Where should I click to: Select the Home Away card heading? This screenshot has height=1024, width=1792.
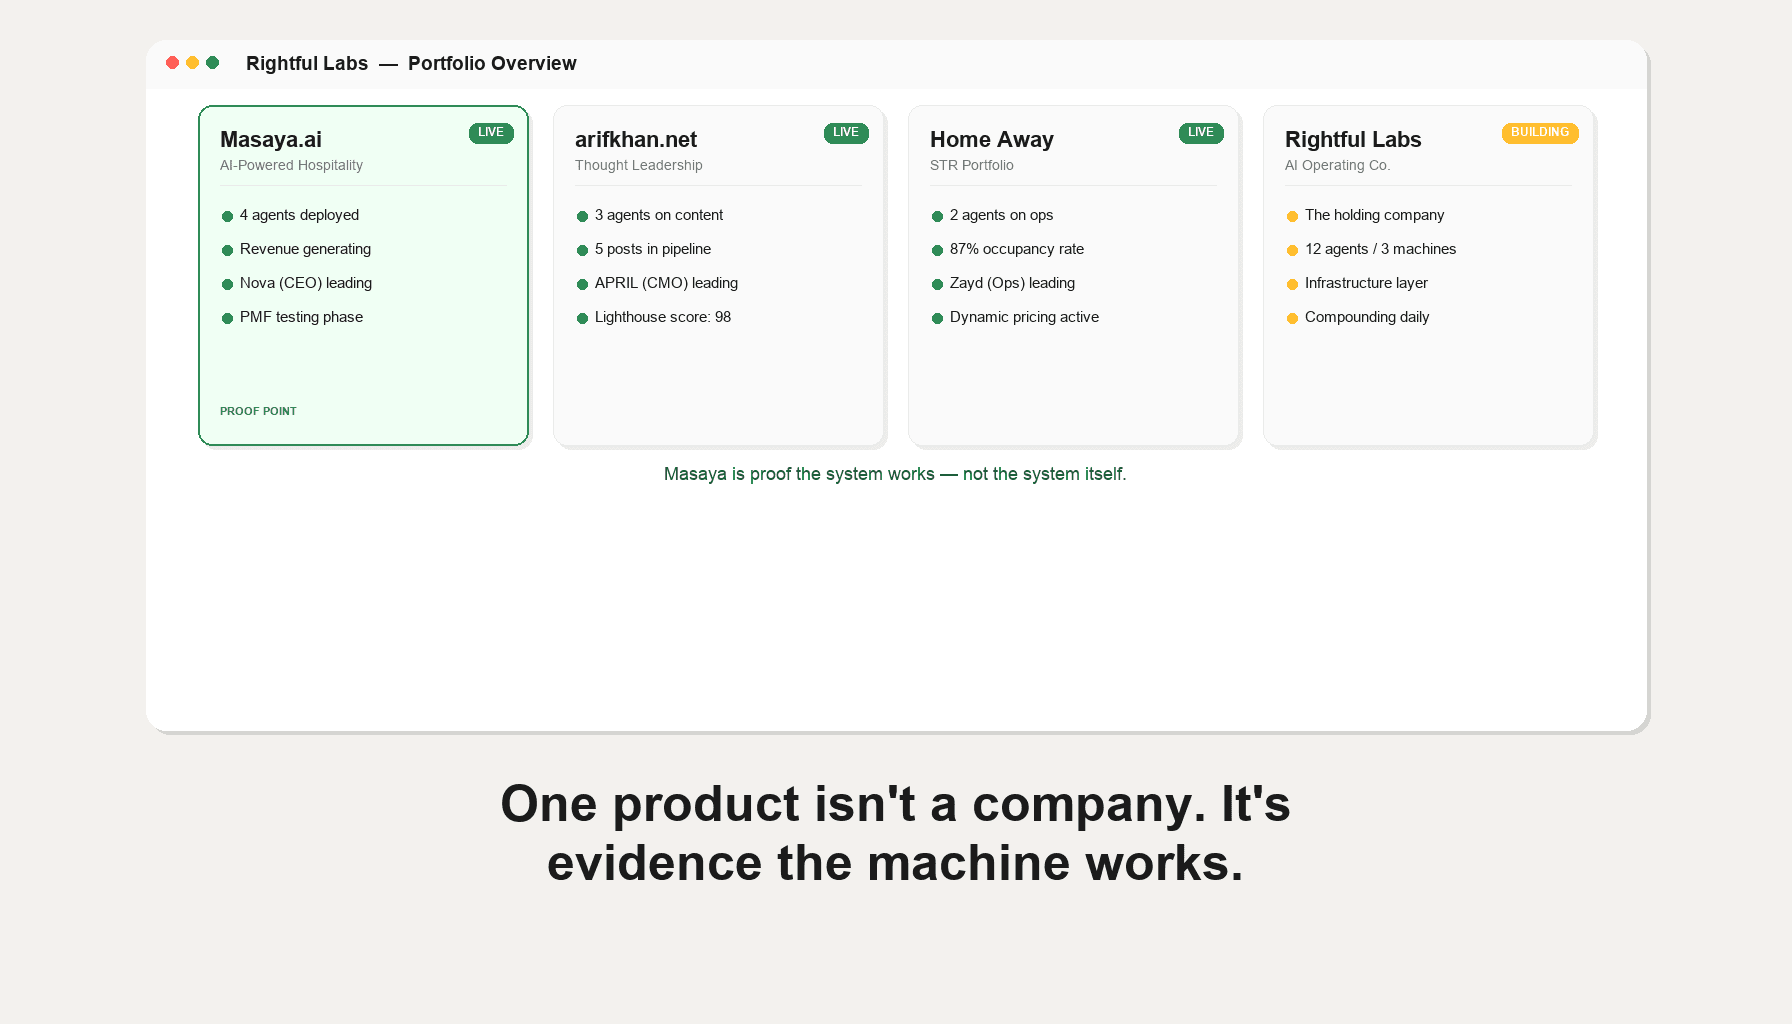(992, 140)
